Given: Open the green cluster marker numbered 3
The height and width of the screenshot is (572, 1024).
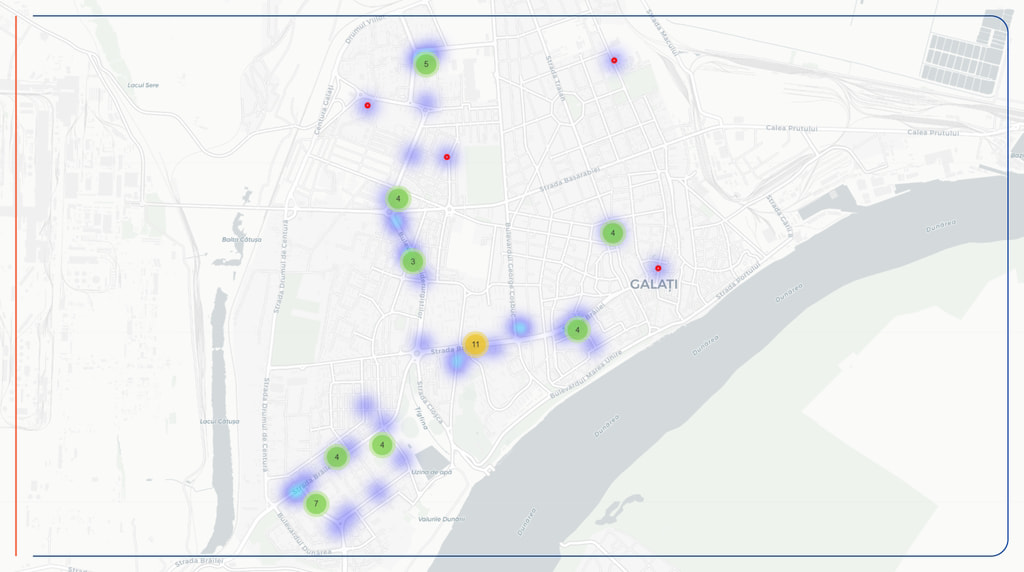Looking at the screenshot, I should (x=412, y=262).
